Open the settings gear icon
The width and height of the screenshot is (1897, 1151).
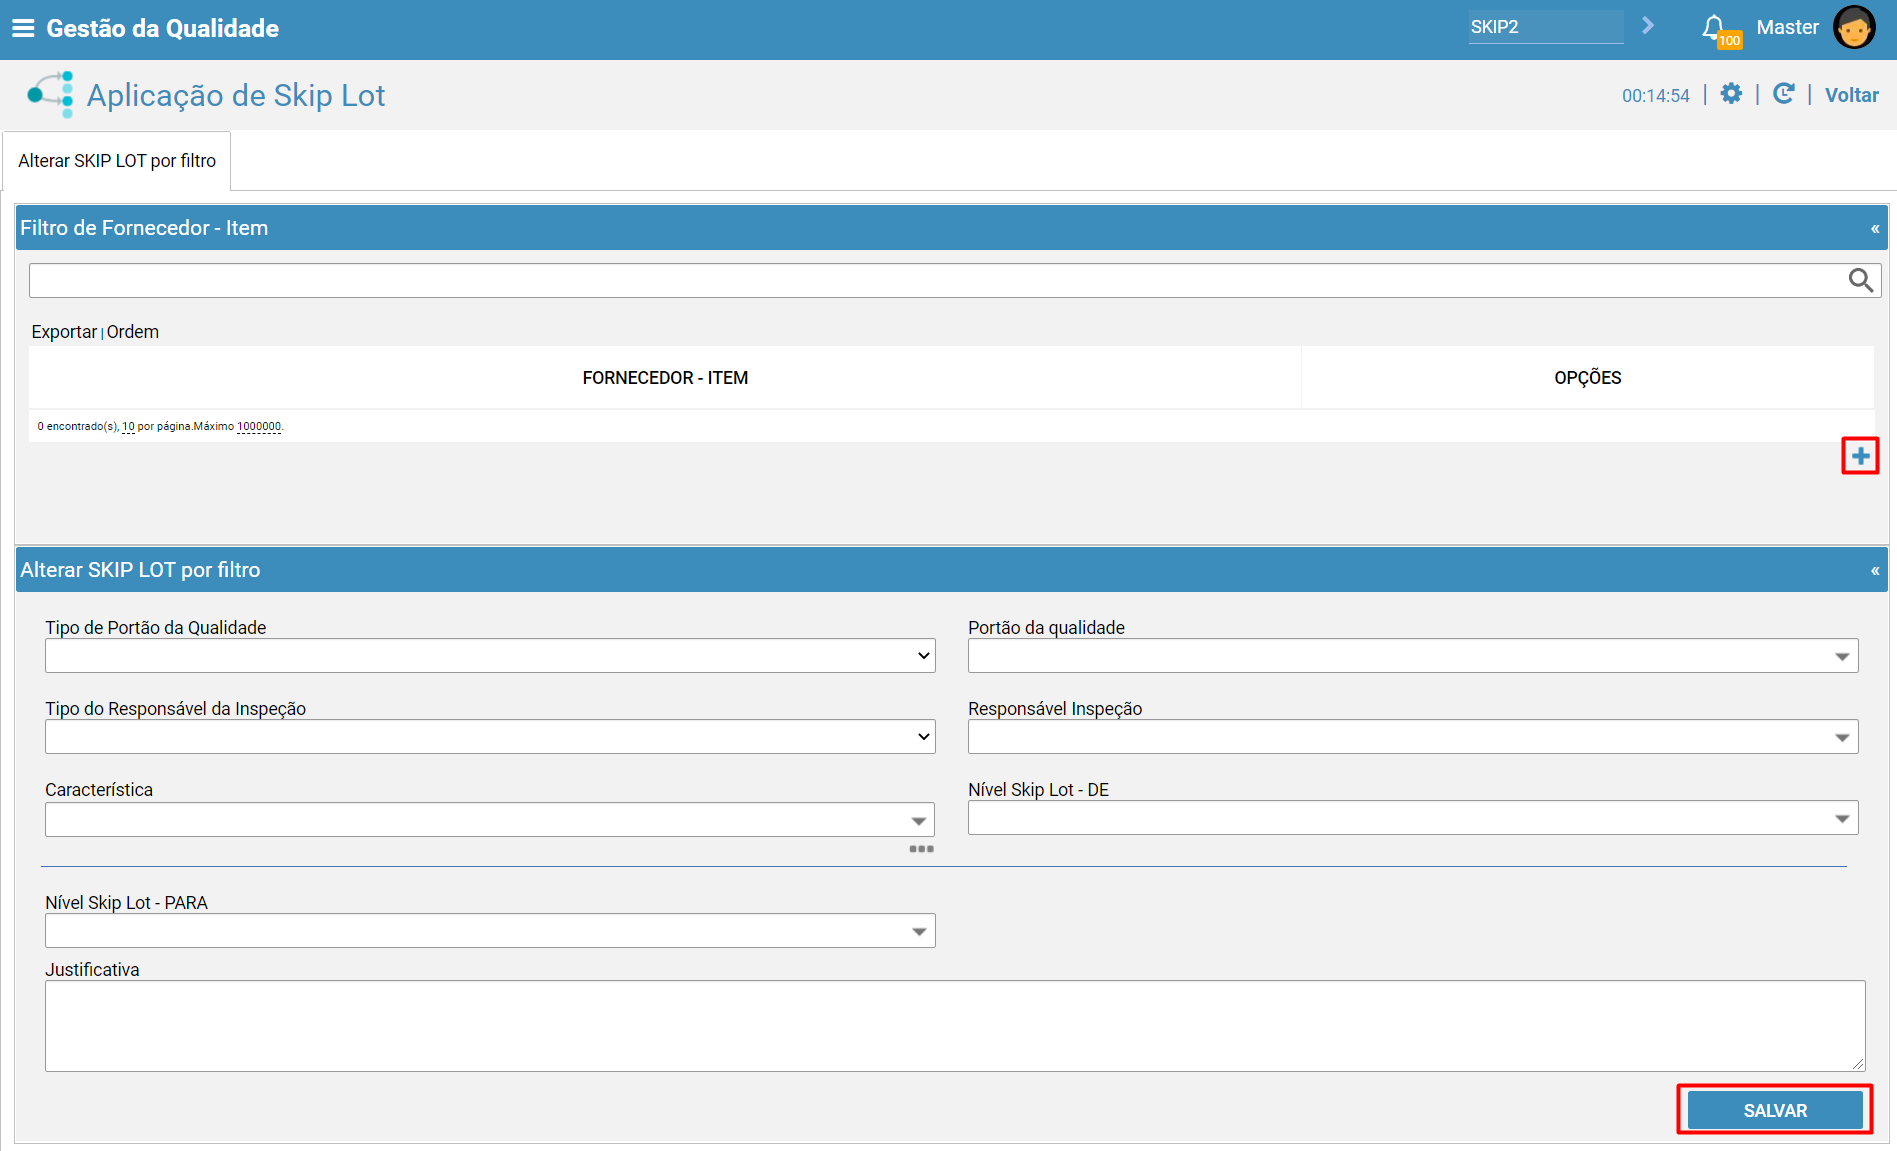1731,94
